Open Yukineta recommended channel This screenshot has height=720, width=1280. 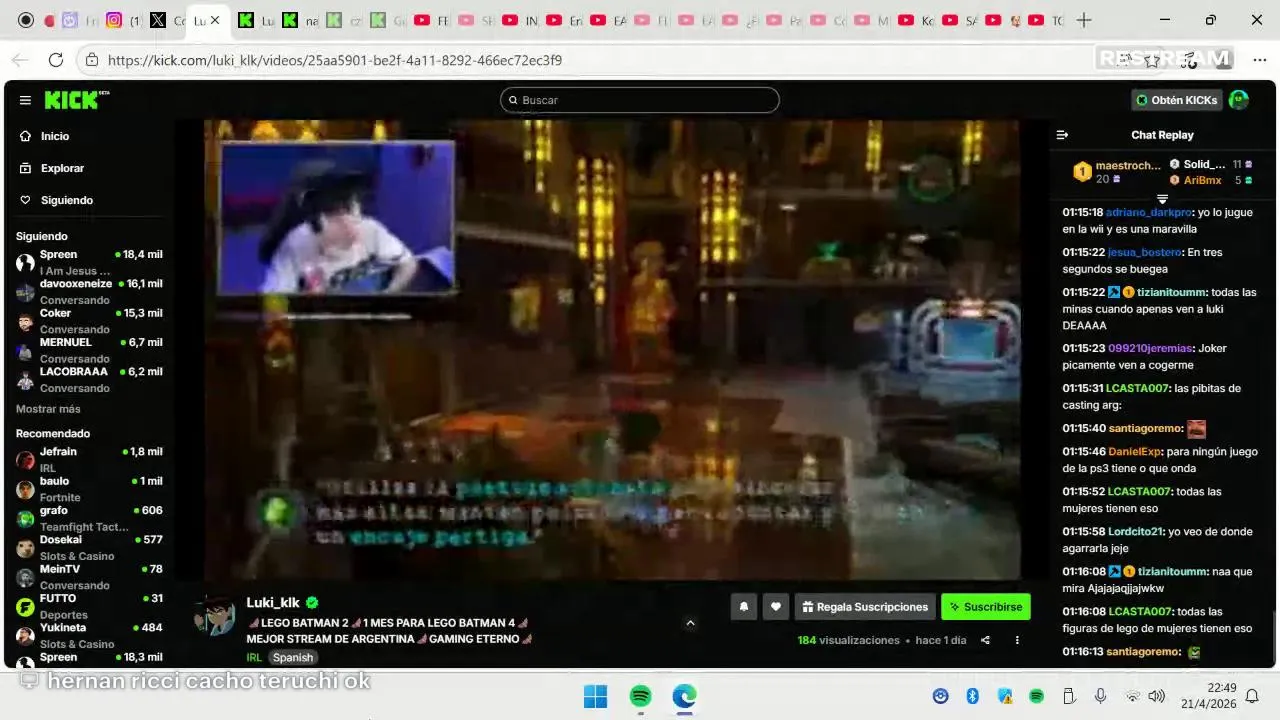[89, 635]
